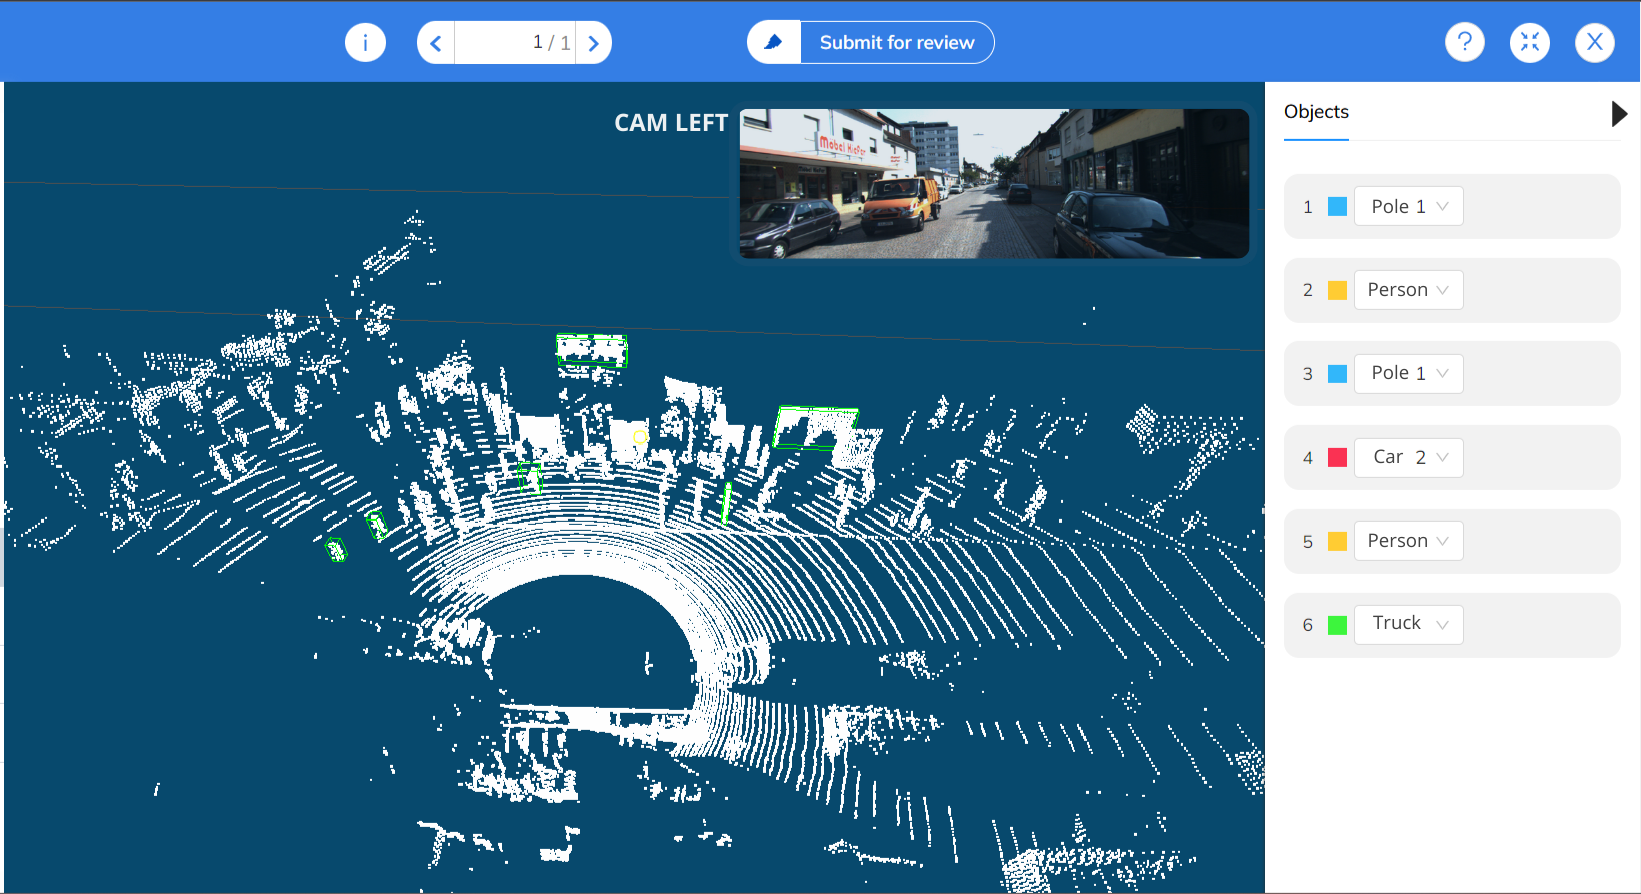This screenshot has width=1641, height=894.
Task: Click the green swatch of object 6
Action: [1337, 625]
